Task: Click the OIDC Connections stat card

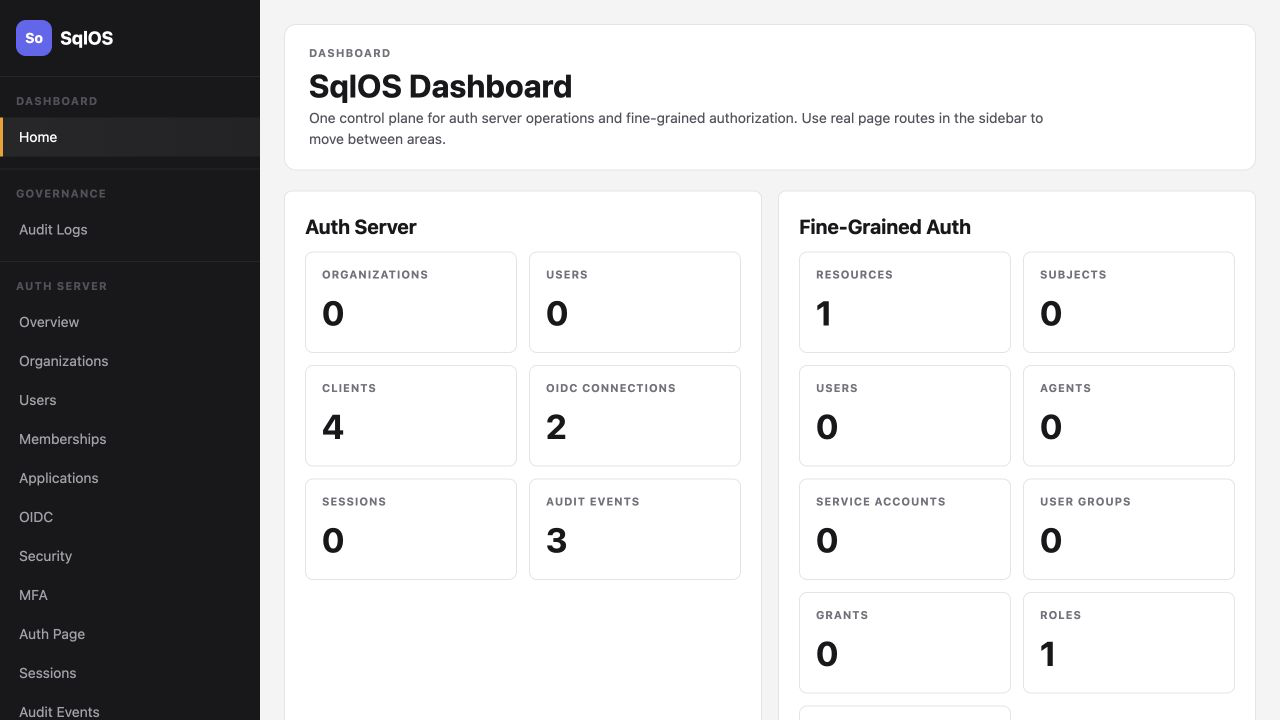Action: pyautogui.click(x=635, y=416)
